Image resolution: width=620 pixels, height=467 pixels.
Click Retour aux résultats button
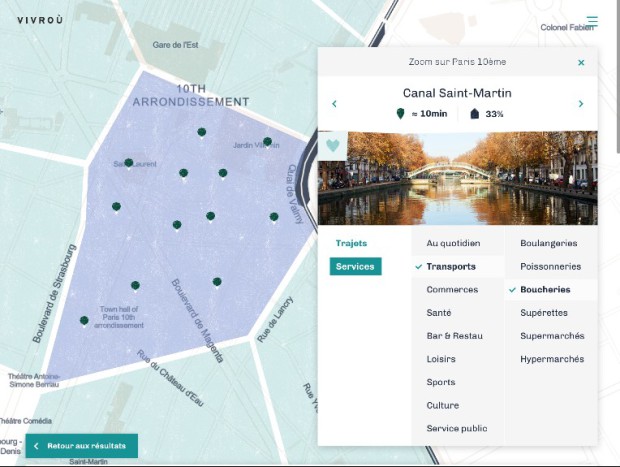[x=81, y=446]
